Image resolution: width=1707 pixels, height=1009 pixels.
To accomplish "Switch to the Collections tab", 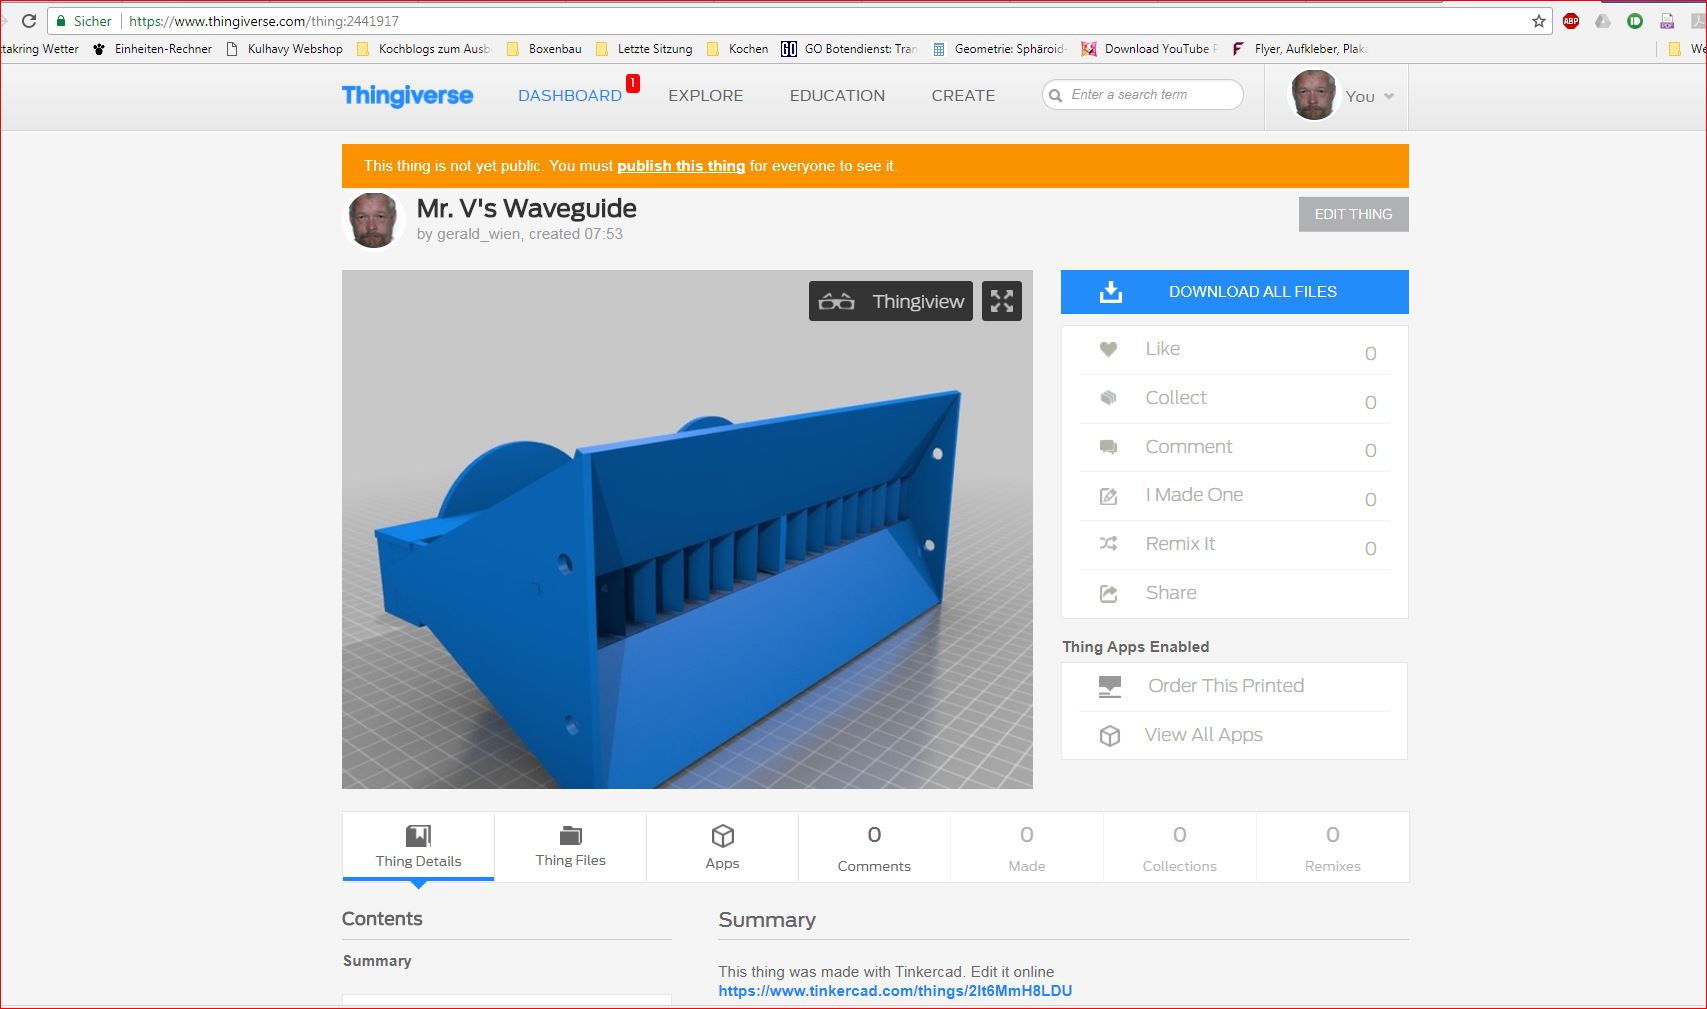I will pyautogui.click(x=1180, y=847).
